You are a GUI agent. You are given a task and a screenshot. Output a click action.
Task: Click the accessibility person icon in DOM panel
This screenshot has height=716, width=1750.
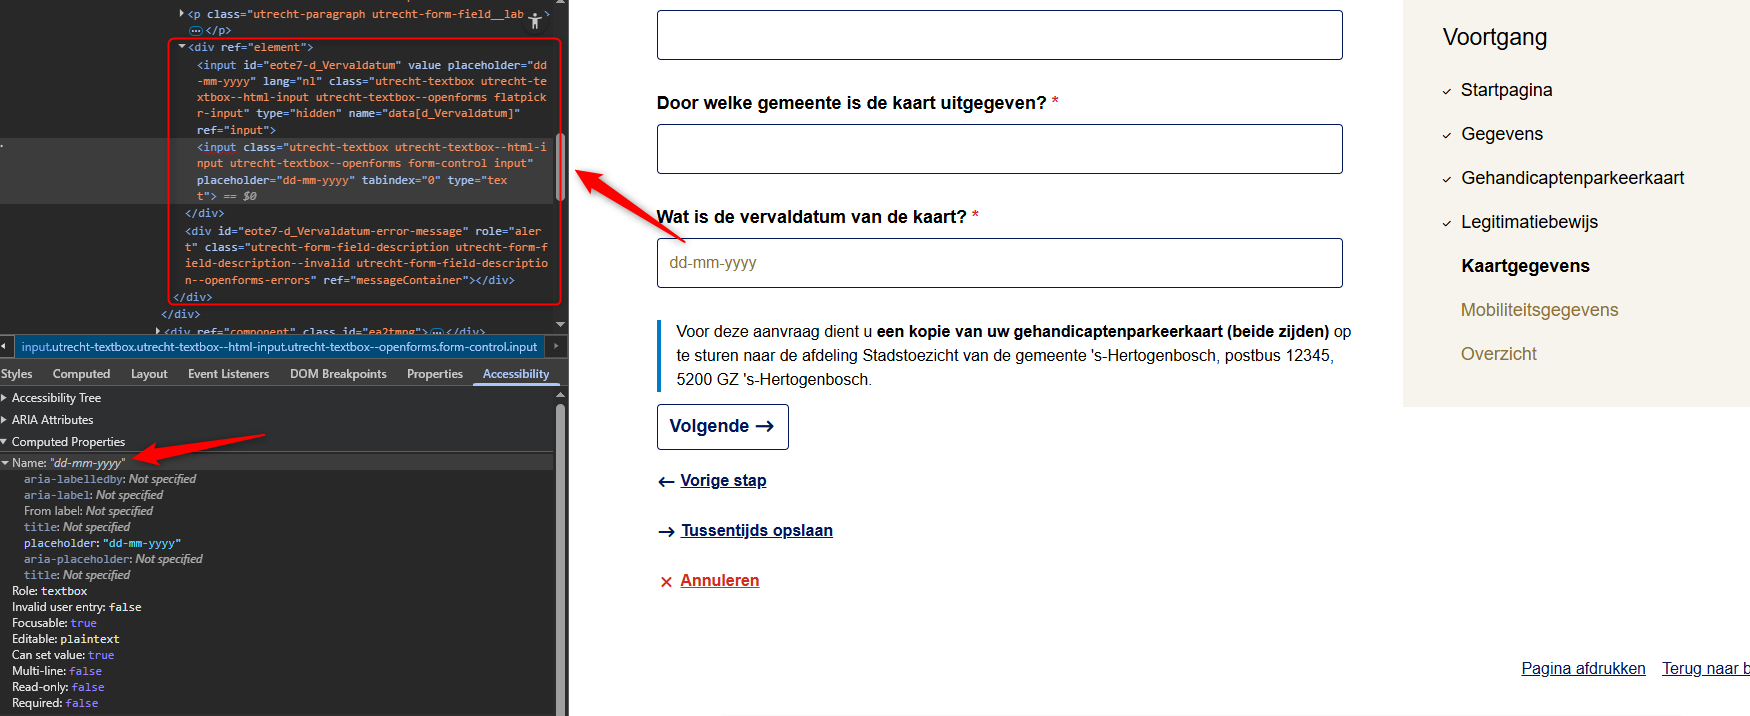tap(535, 19)
